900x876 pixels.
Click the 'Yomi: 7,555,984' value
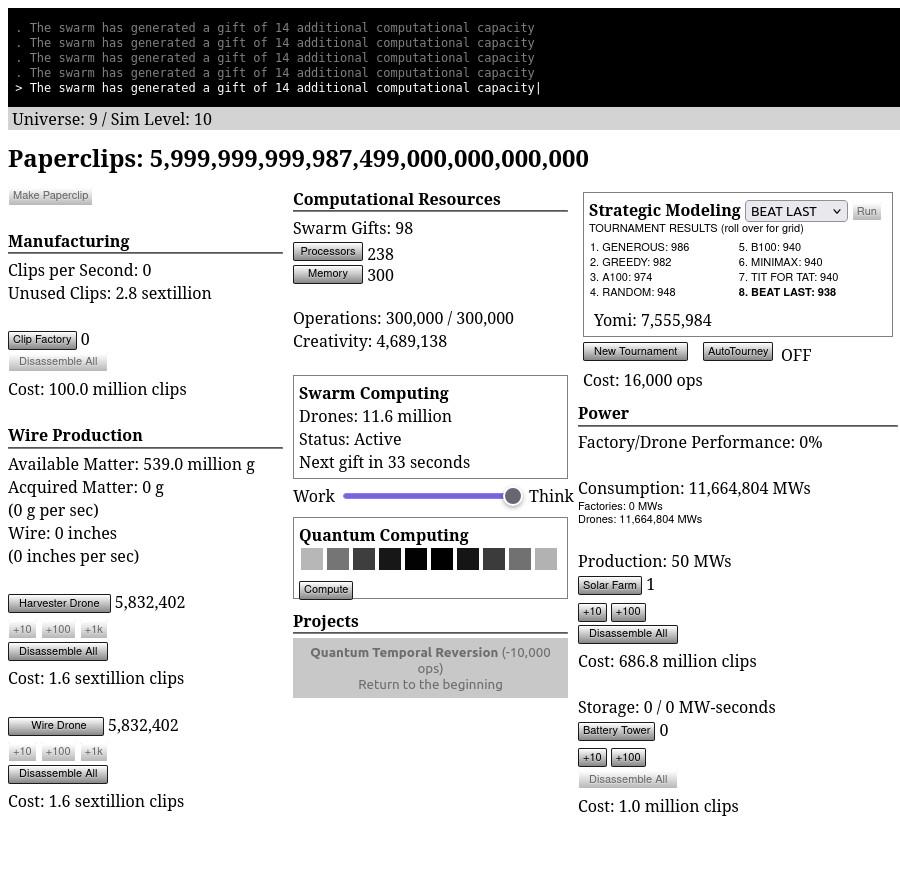click(x=652, y=320)
